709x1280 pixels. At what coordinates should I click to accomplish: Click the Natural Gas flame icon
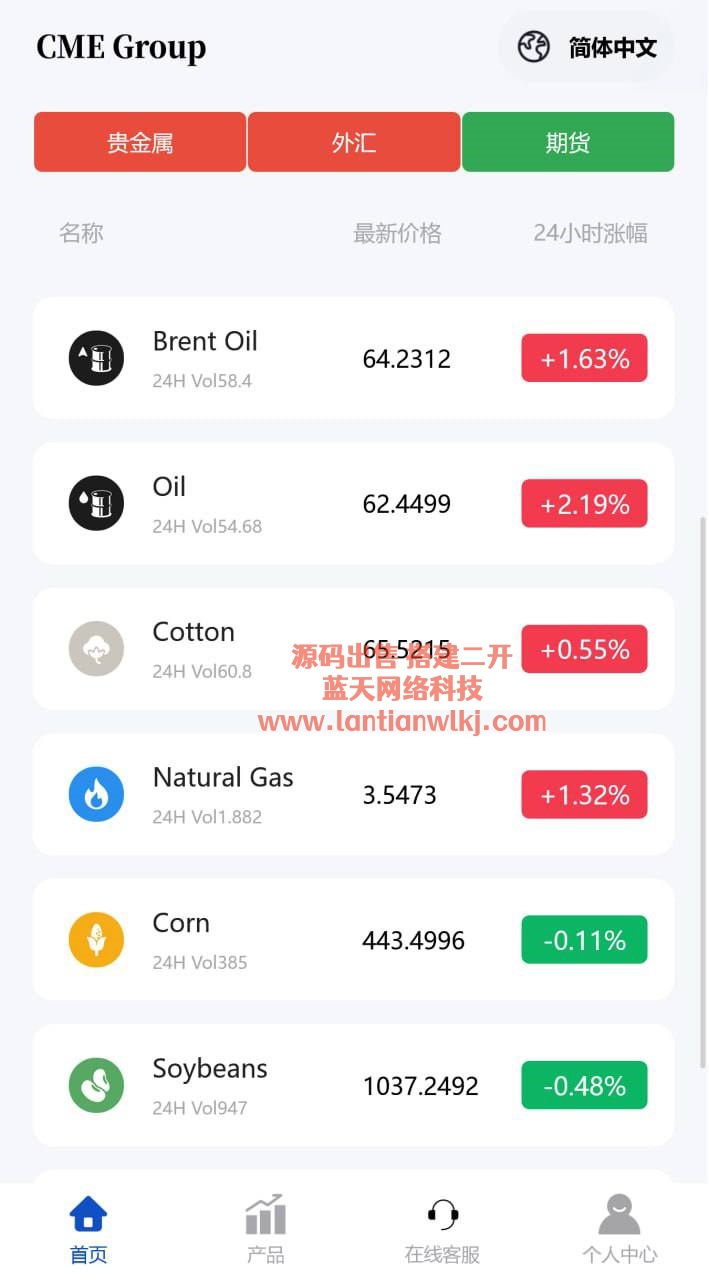96,794
